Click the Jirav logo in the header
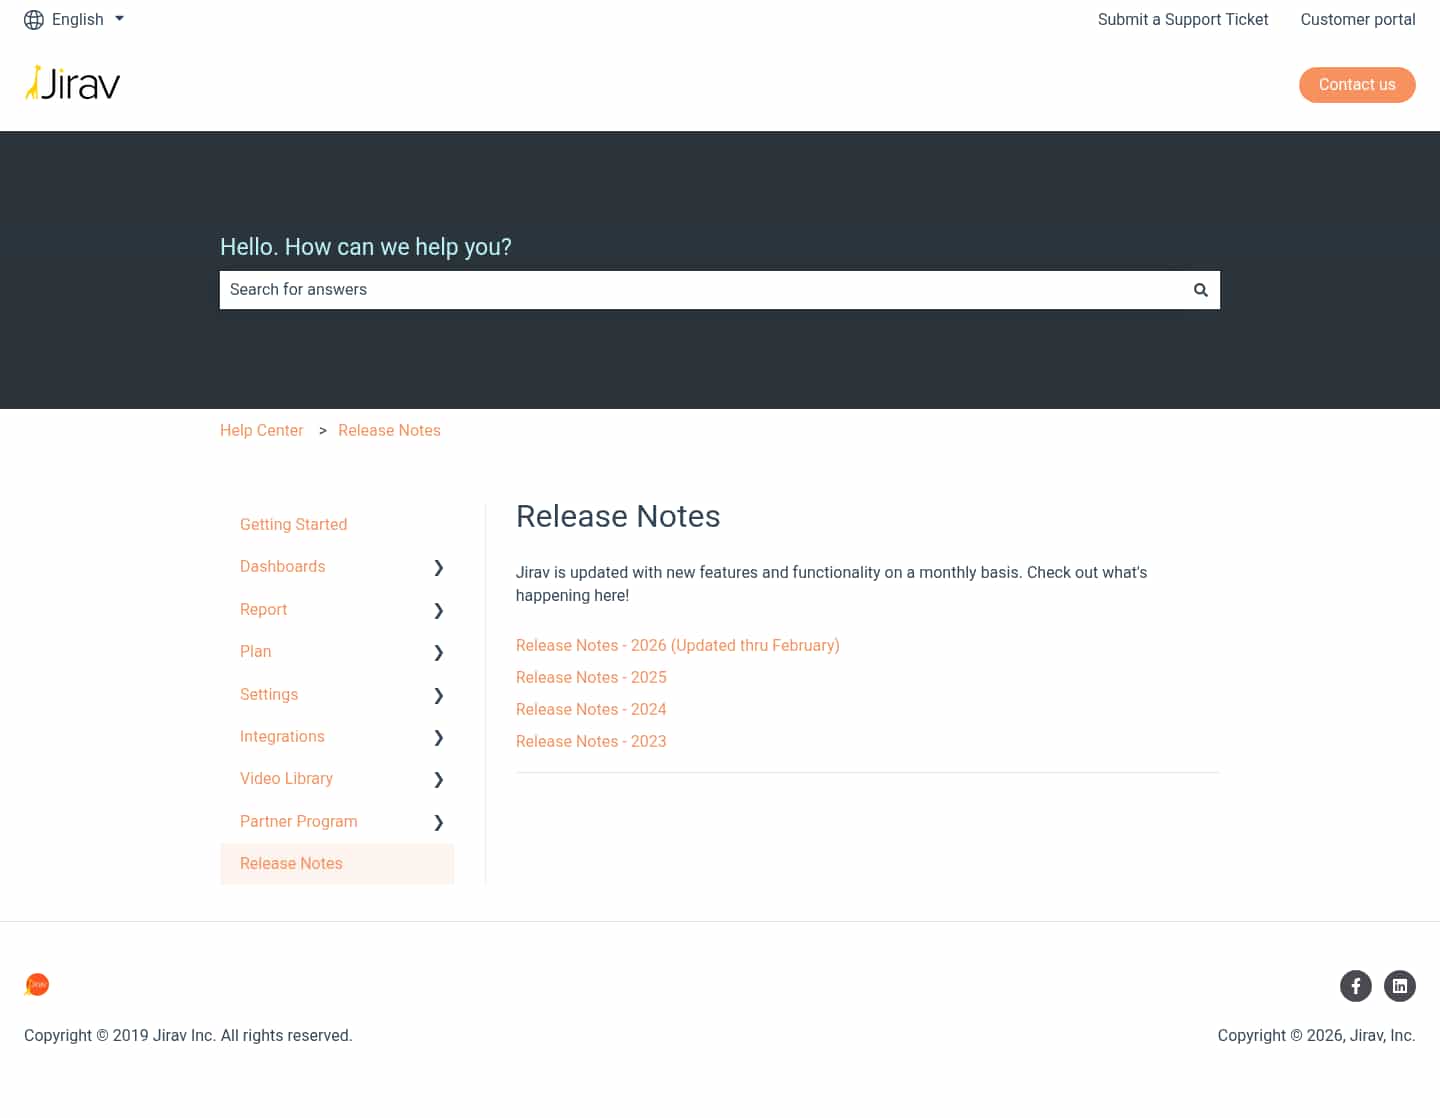Screen dimensions: 1440x1118 pyautogui.click(x=72, y=84)
